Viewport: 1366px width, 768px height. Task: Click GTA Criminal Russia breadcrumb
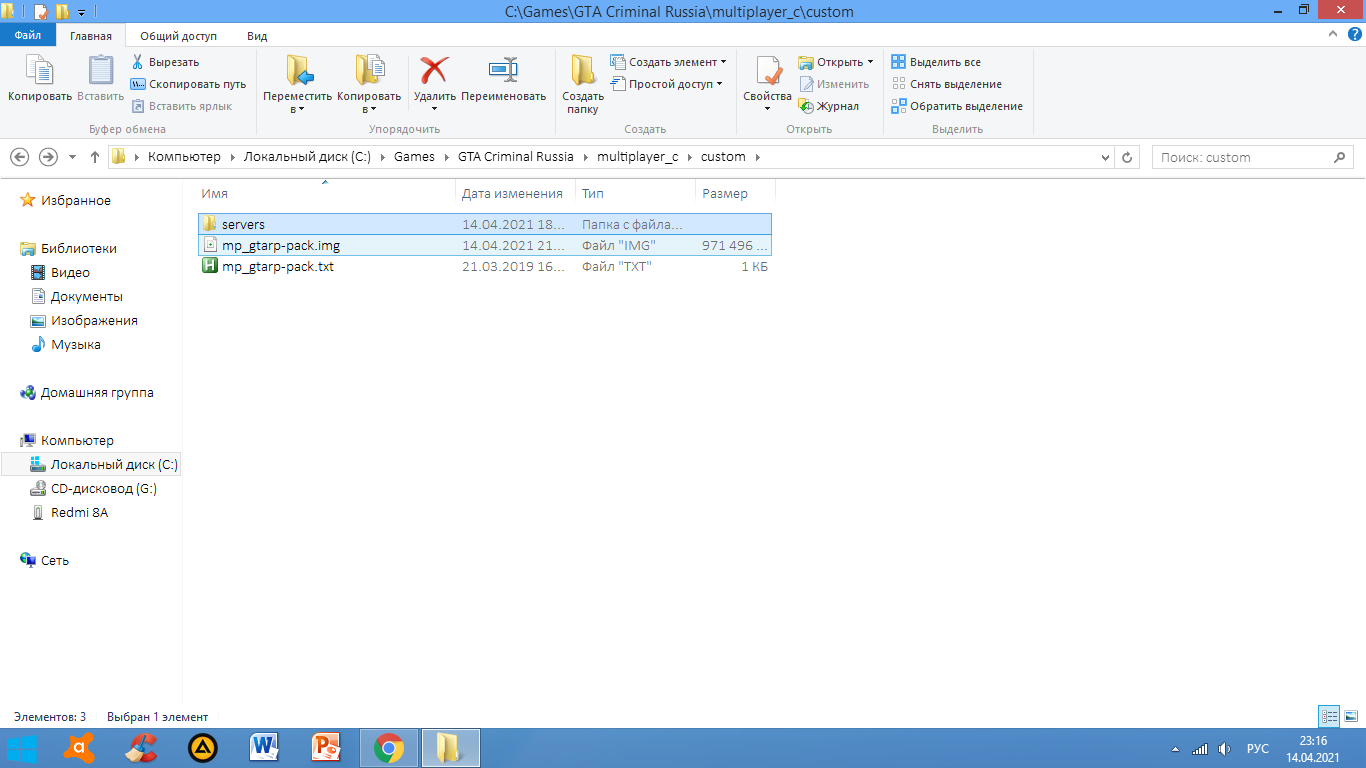516,157
